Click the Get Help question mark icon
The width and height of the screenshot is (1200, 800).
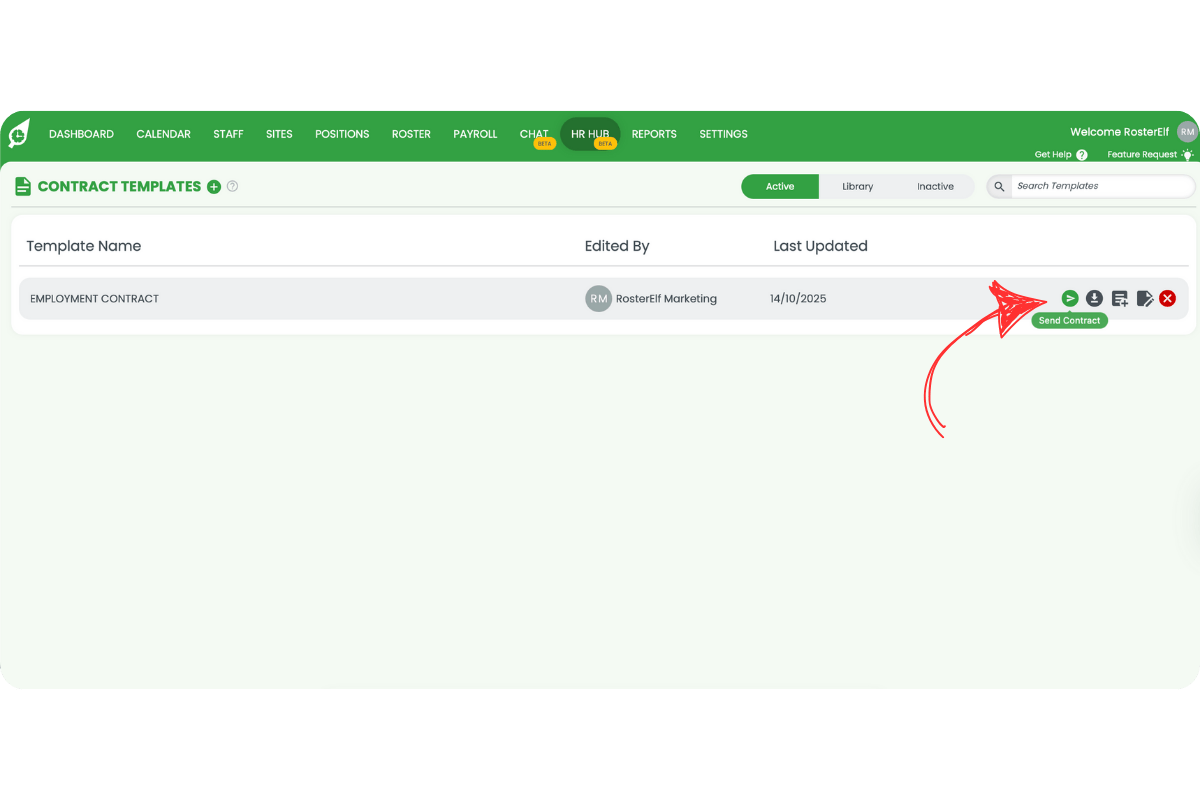click(1082, 154)
